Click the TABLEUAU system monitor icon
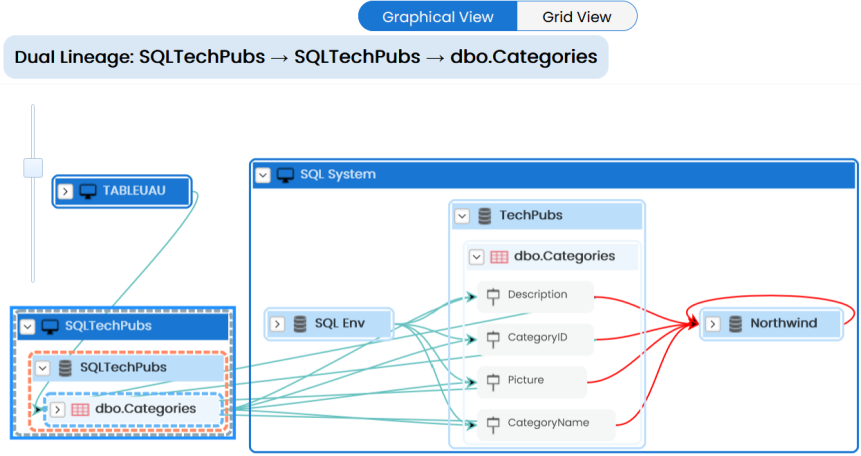This screenshot has height=456, width=861. tap(87, 190)
